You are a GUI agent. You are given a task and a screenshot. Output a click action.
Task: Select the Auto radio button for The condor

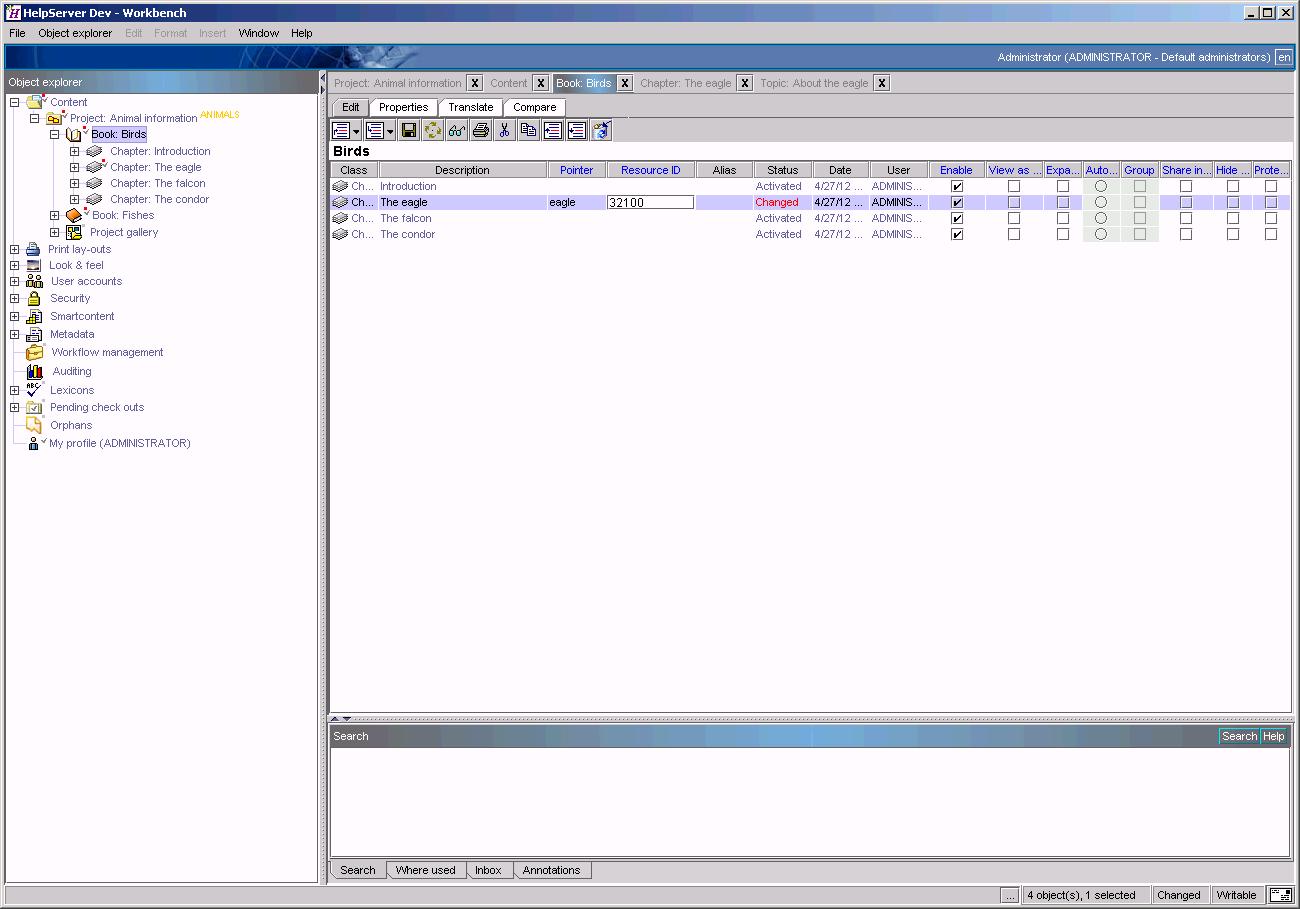click(x=1100, y=234)
